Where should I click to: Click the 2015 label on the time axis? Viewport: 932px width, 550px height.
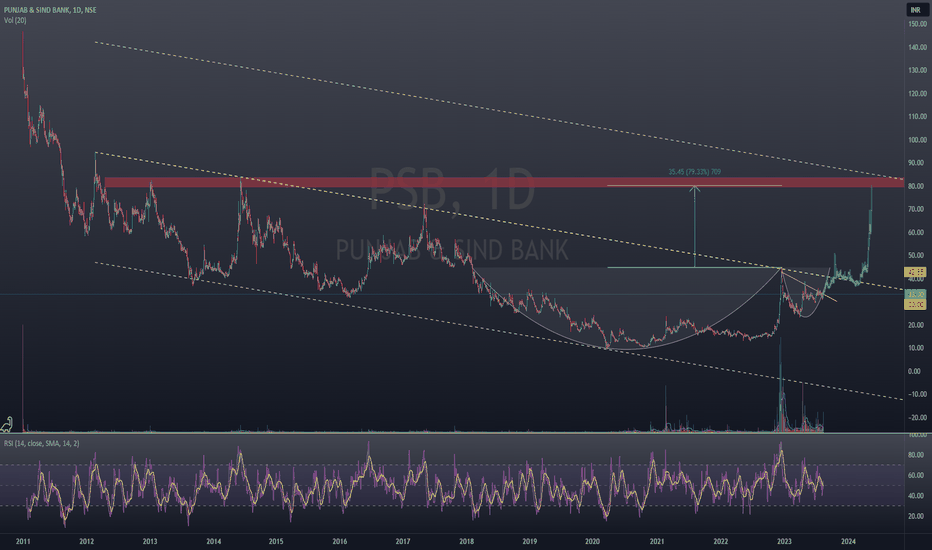tap(276, 542)
